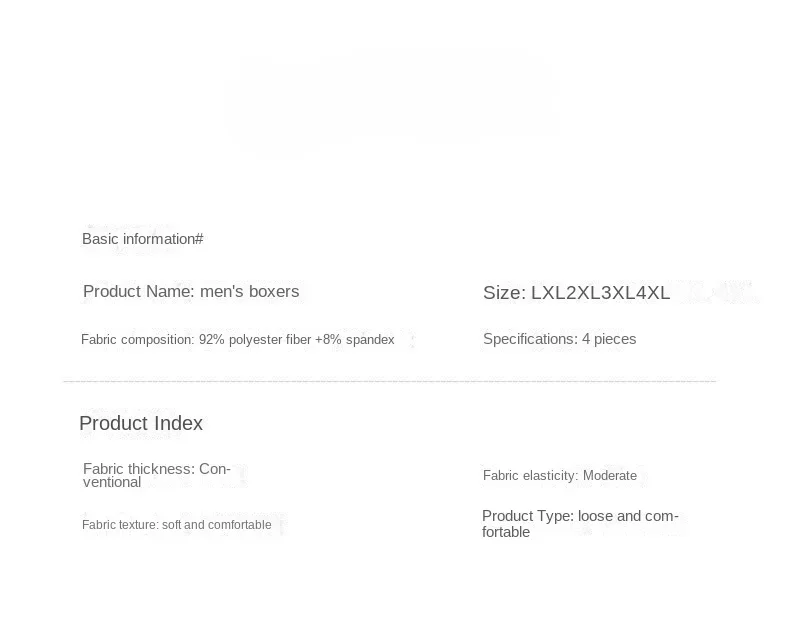790x629 pixels.
Task: Click the "Size:" label text
Action: (x=504, y=293)
